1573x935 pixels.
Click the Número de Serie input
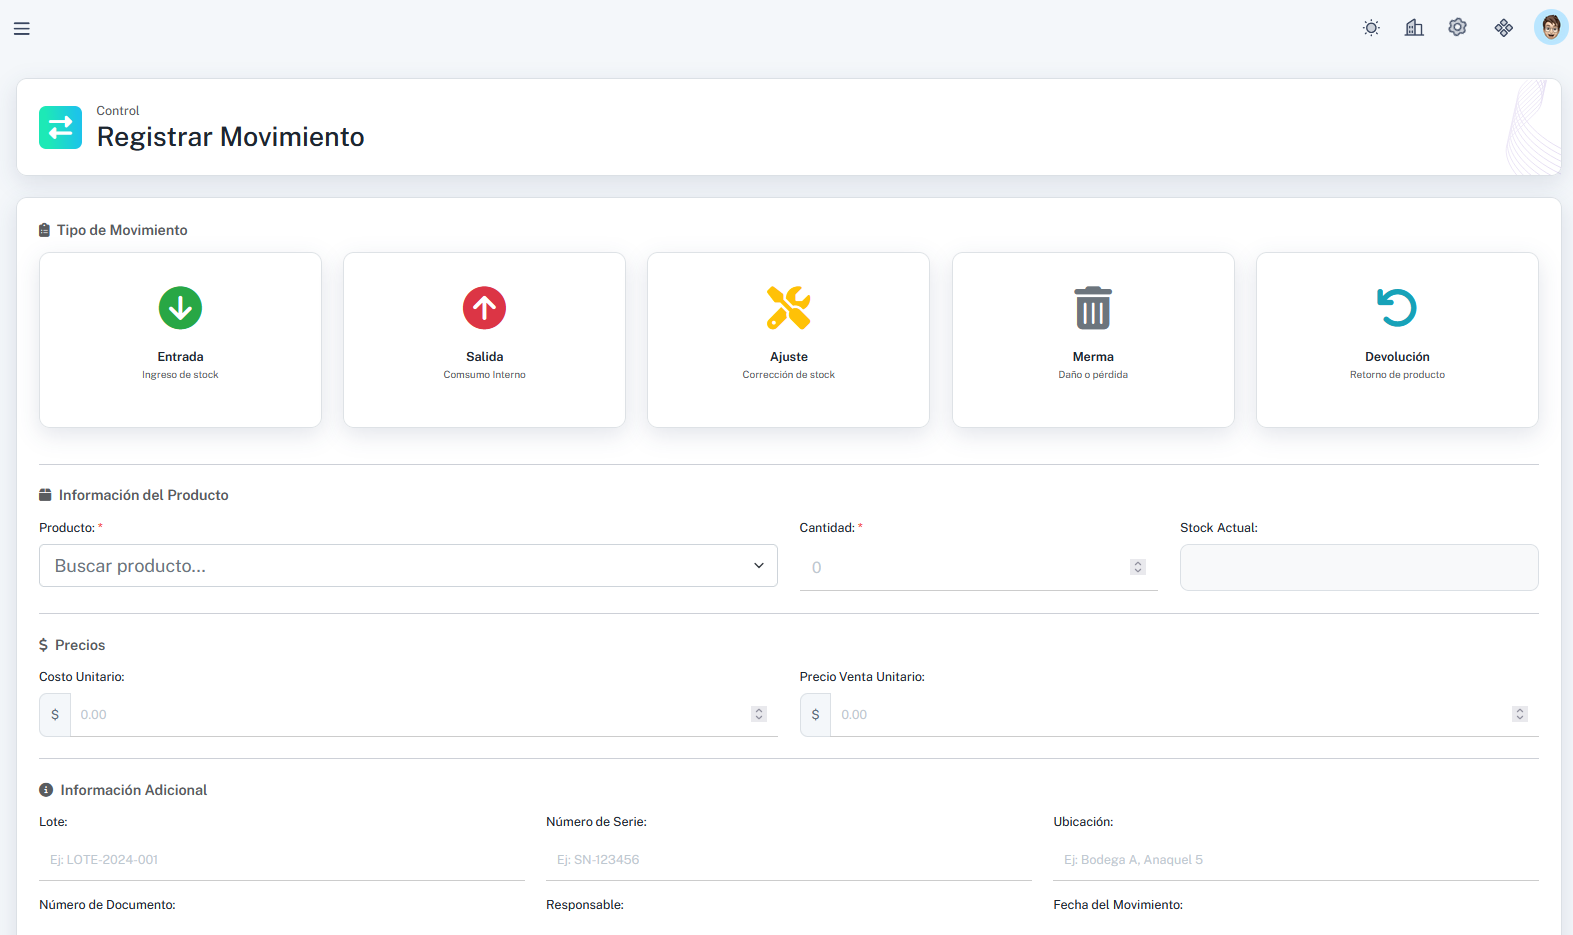pos(788,860)
